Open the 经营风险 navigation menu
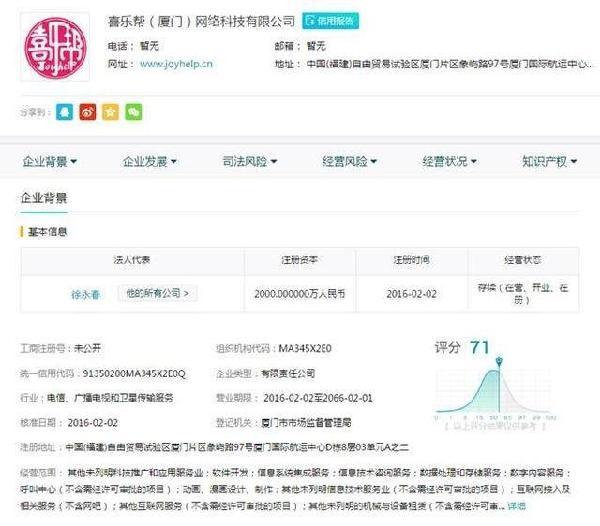This screenshot has height=526, width=600. [x=349, y=161]
